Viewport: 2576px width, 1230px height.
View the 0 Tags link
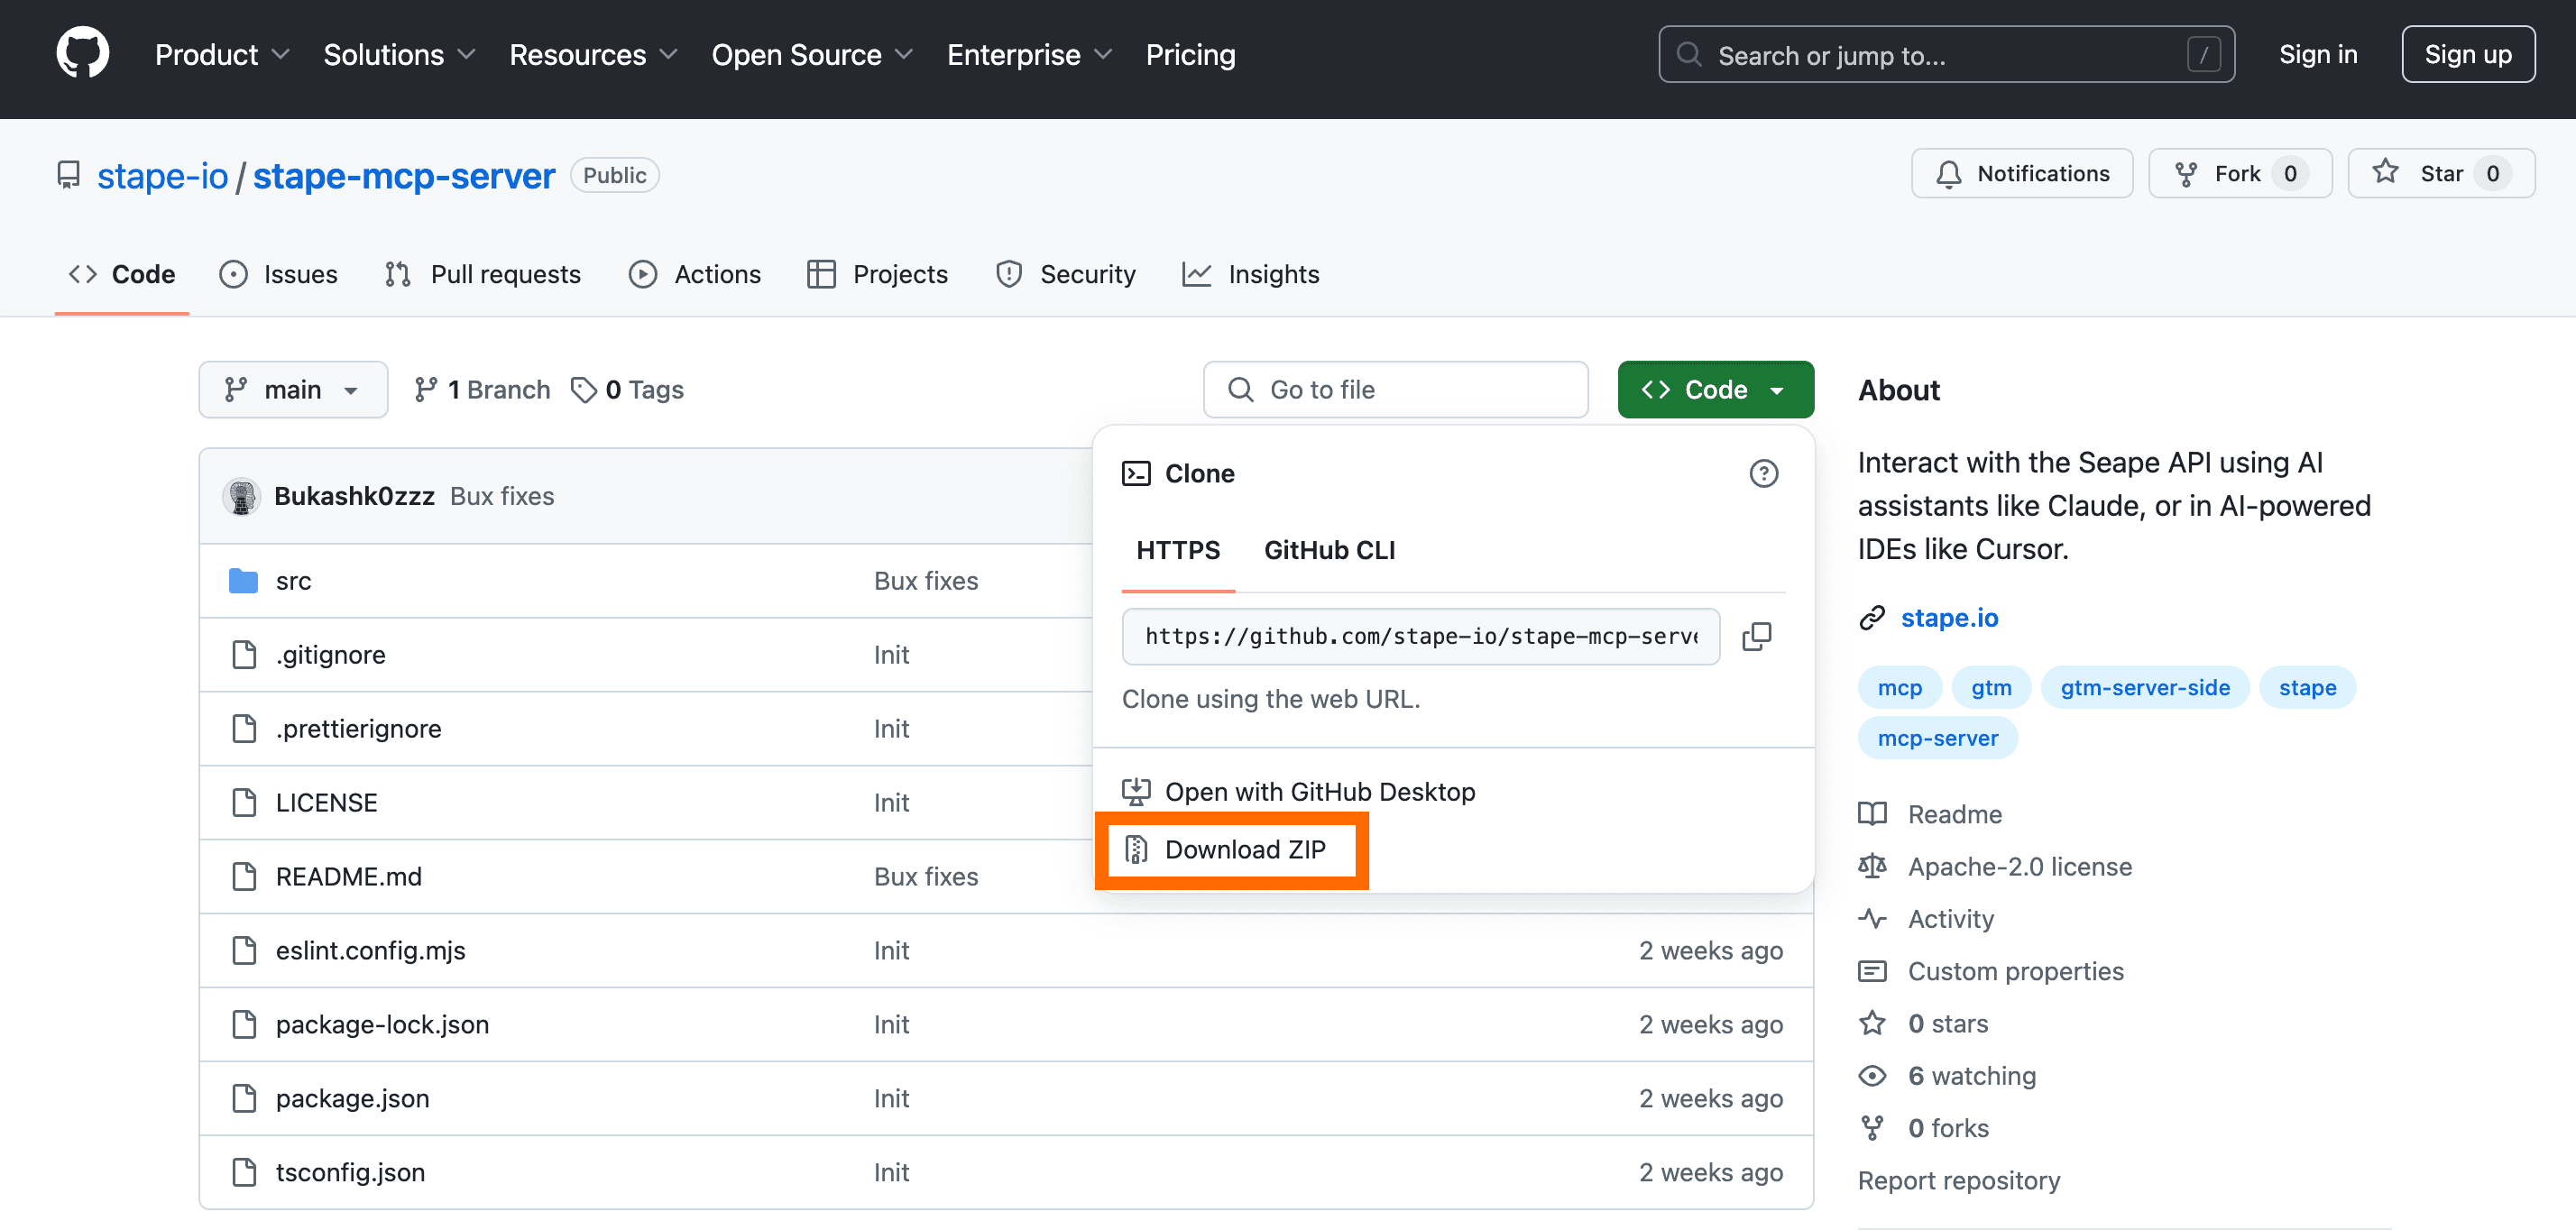[x=627, y=390]
